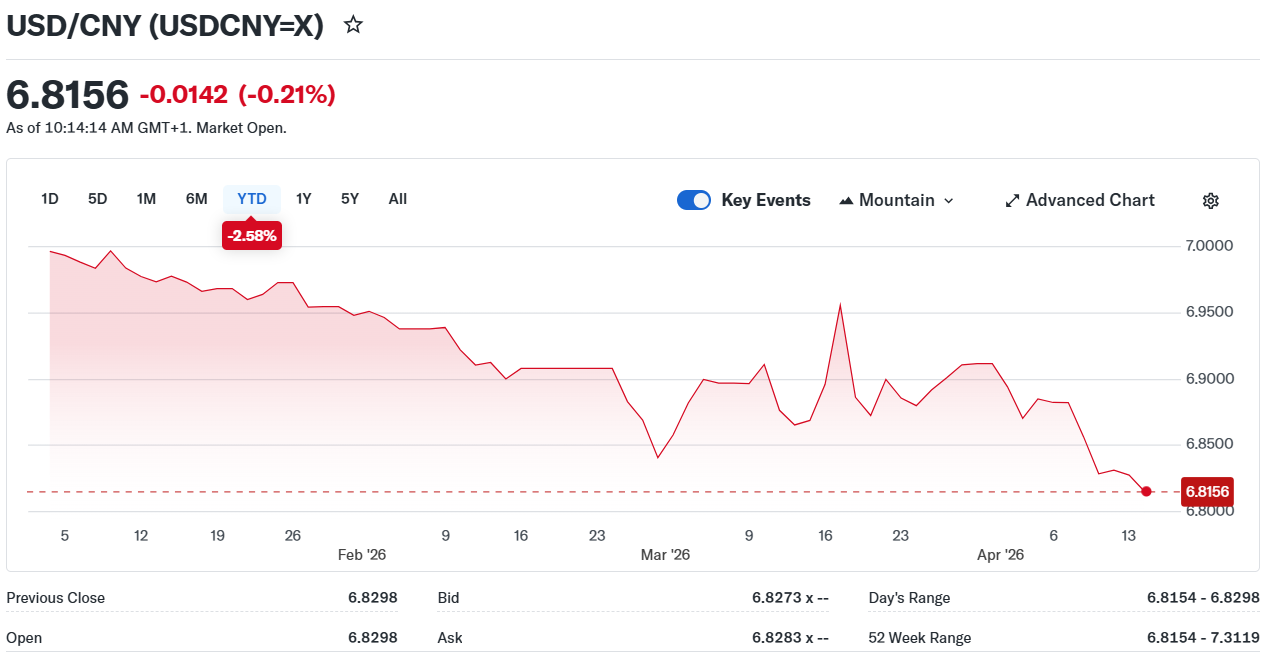Select the YTD range tab
1278x666 pixels.
pyautogui.click(x=252, y=199)
